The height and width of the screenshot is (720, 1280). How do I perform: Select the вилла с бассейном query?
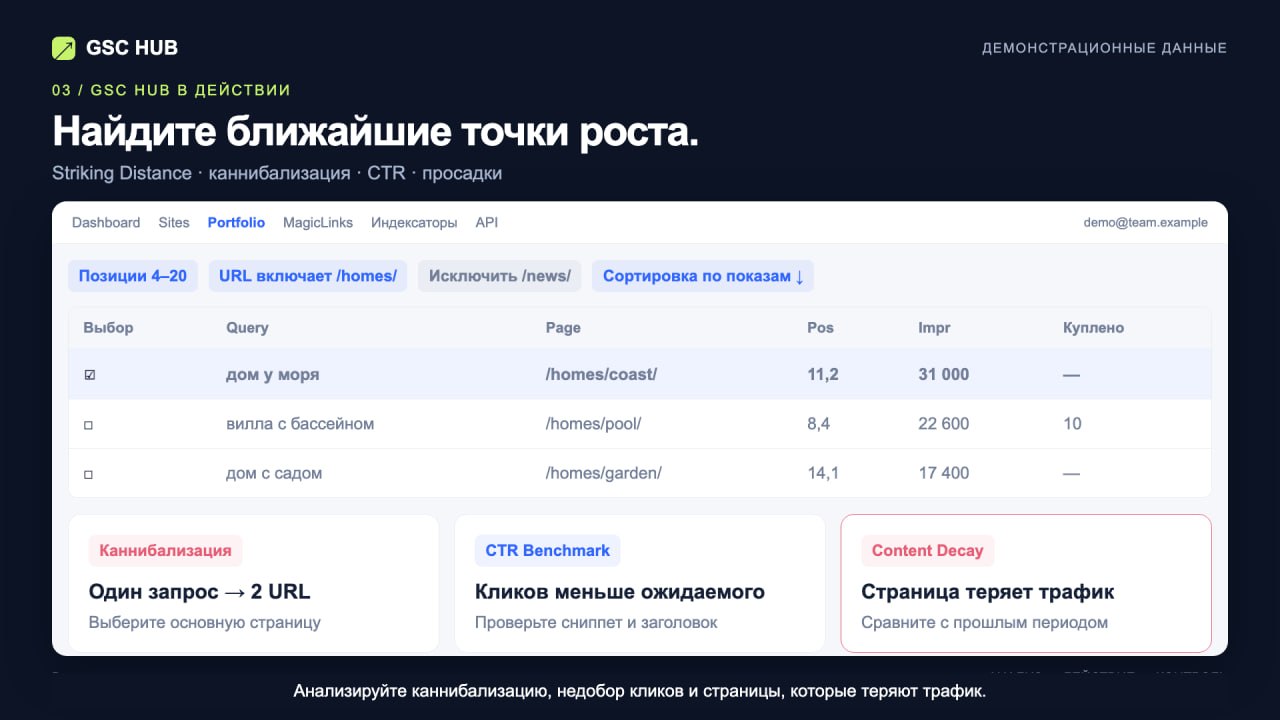(300, 424)
